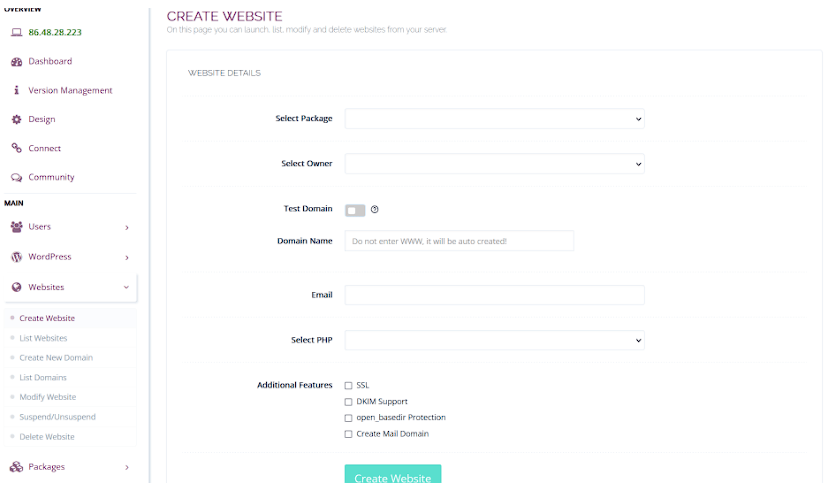The image size is (831, 495).
Task: Click the Community chat bubbles icon
Action: [16, 177]
